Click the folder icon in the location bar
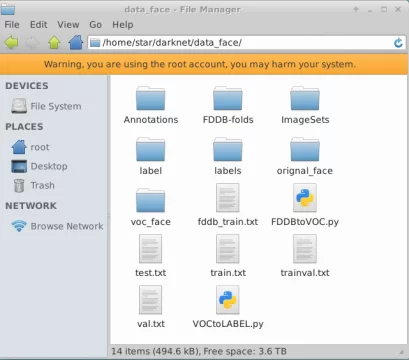The width and height of the screenshot is (409, 360). point(95,43)
